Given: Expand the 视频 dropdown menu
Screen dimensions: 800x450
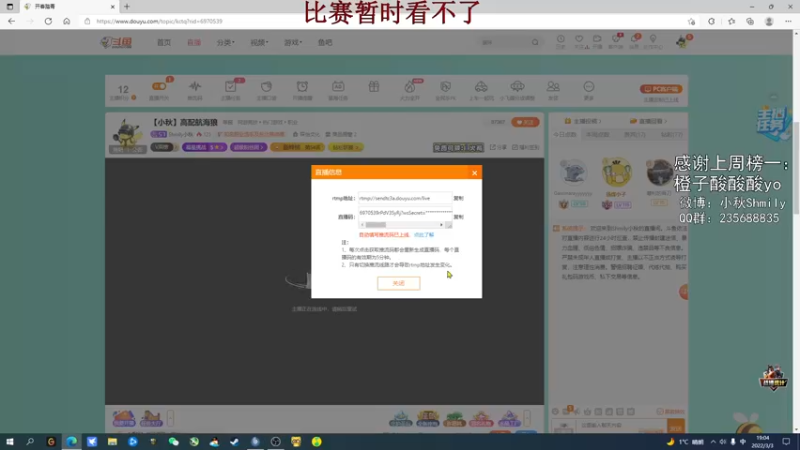Looking at the screenshot, I should [x=259, y=42].
